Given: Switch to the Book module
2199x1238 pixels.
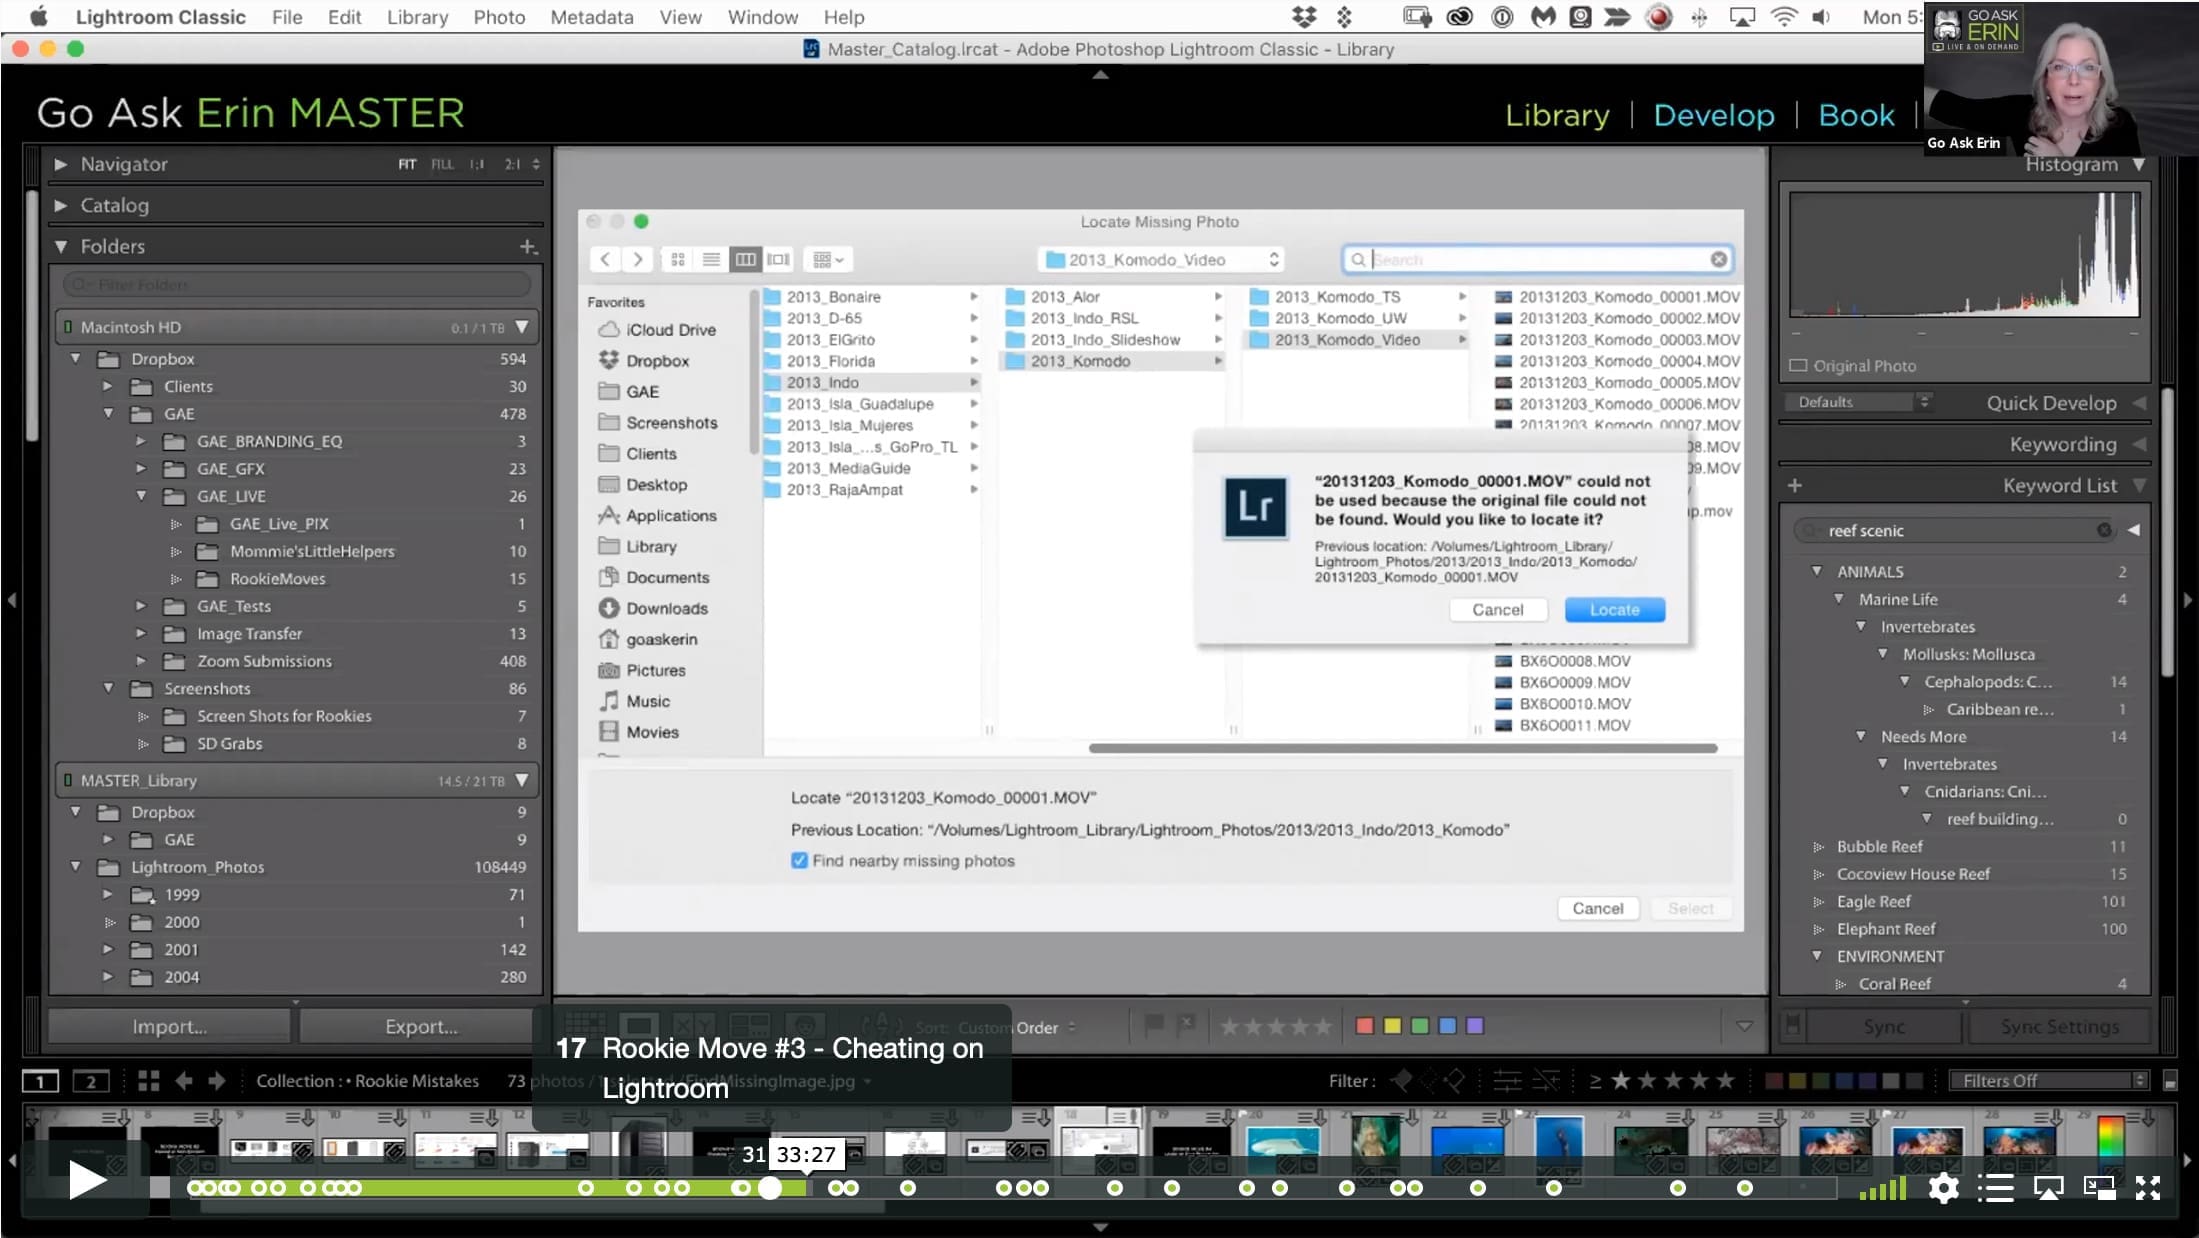Looking at the screenshot, I should [1856, 115].
